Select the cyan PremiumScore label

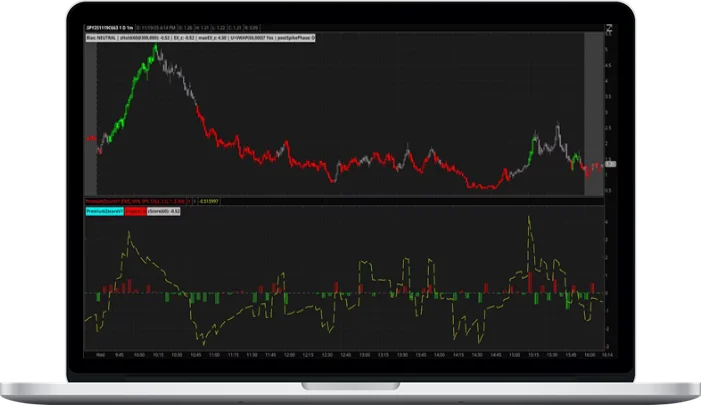coord(103,211)
